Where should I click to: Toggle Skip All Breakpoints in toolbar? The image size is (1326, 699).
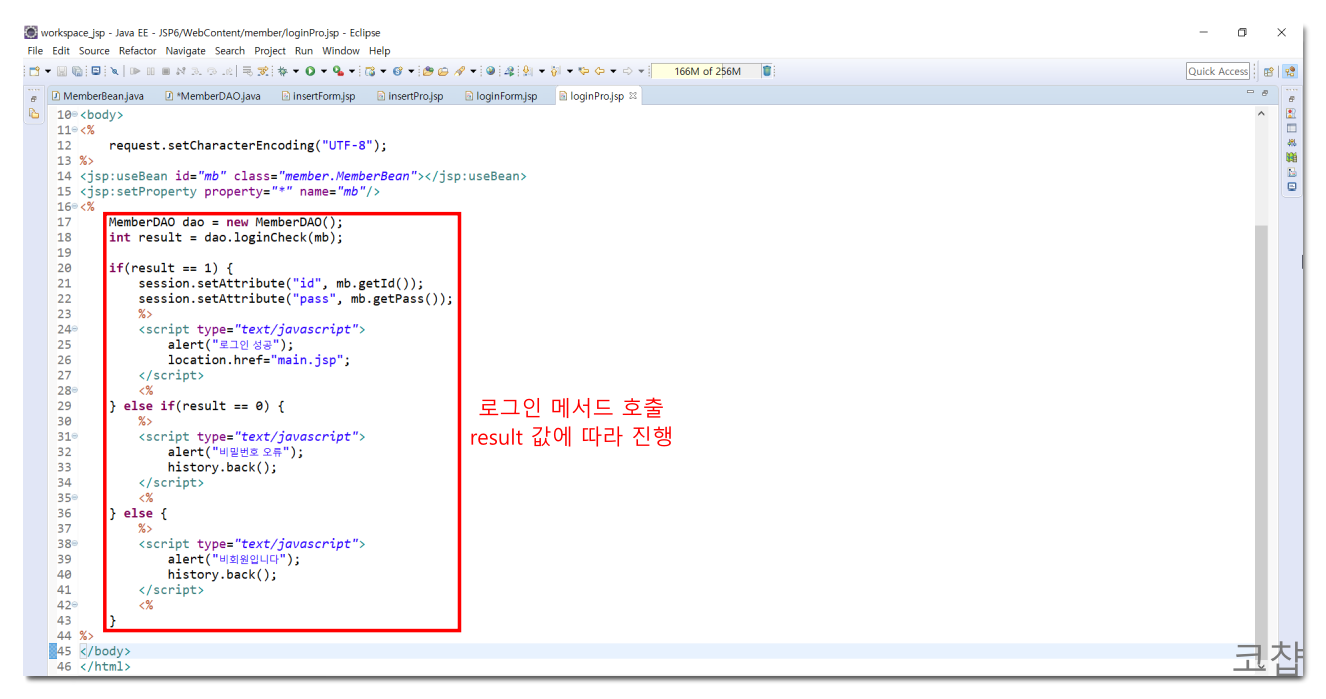tap(114, 71)
